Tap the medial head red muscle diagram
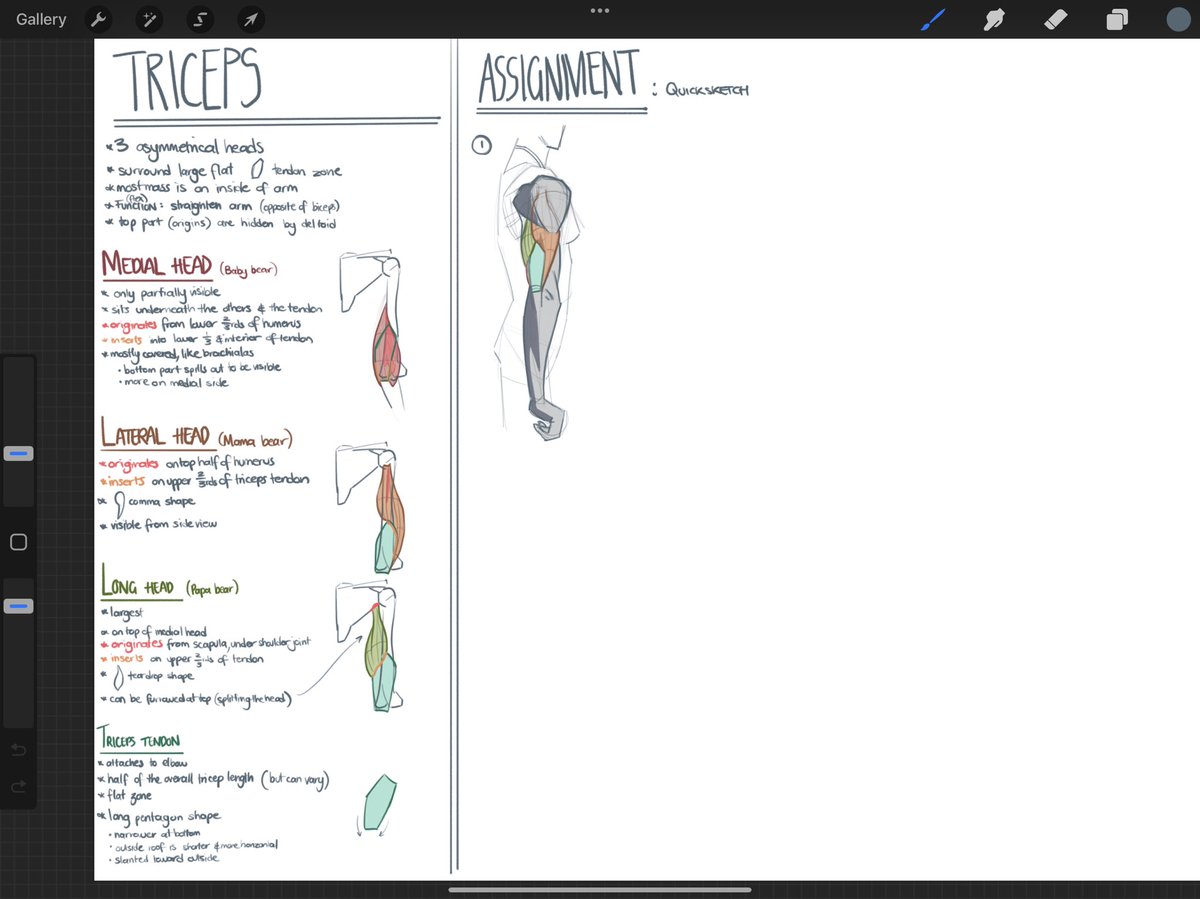Viewport: 1200px width, 899px height. [386, 346]
